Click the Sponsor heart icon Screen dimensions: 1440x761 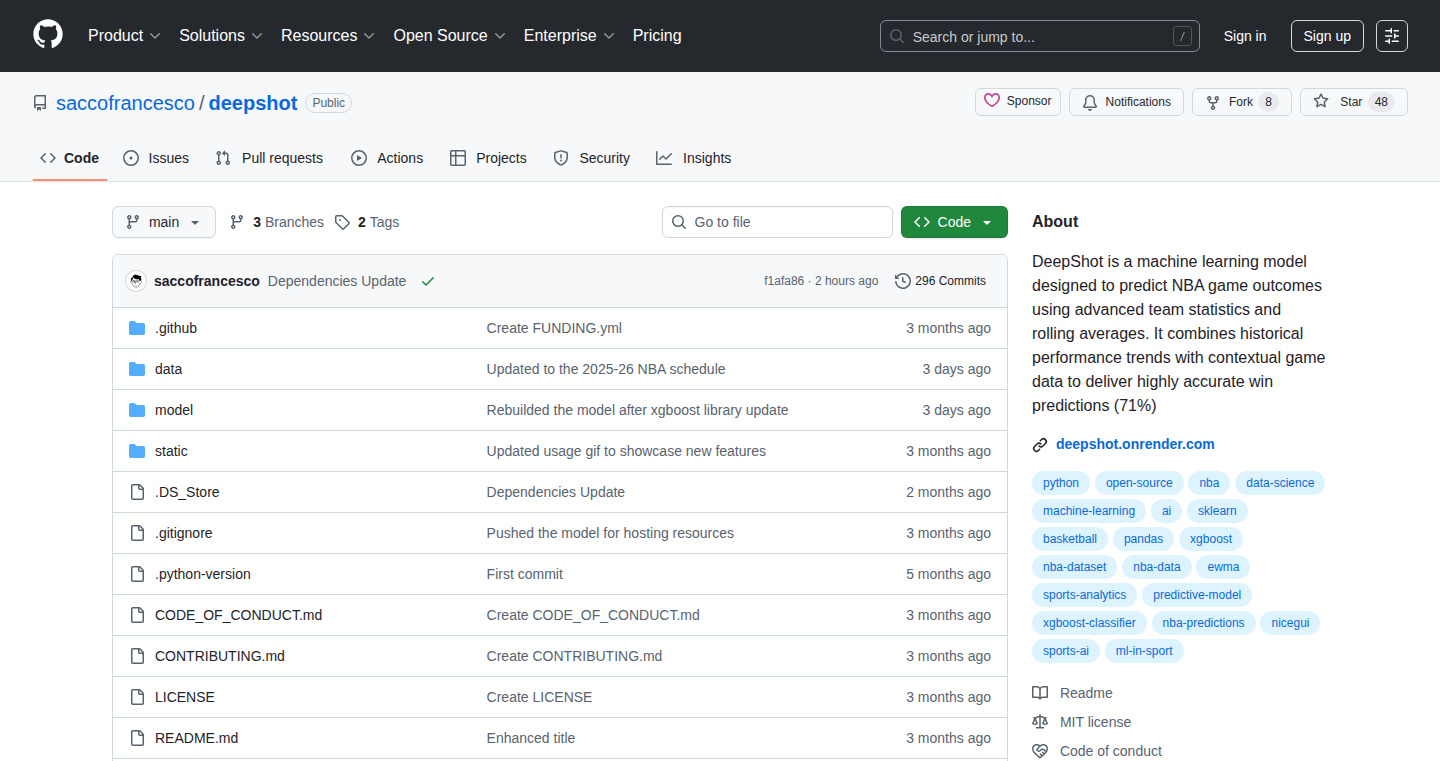(992, 101)
